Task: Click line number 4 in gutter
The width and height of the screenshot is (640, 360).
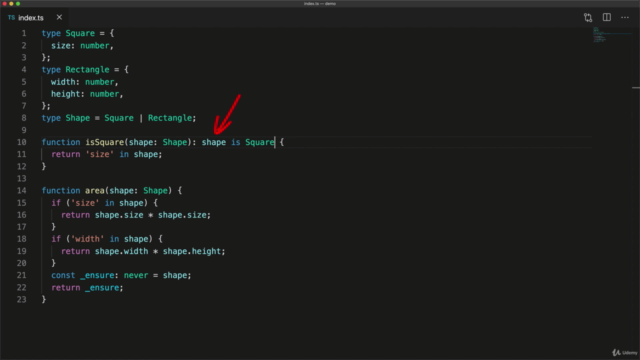Action: point(24,69)
